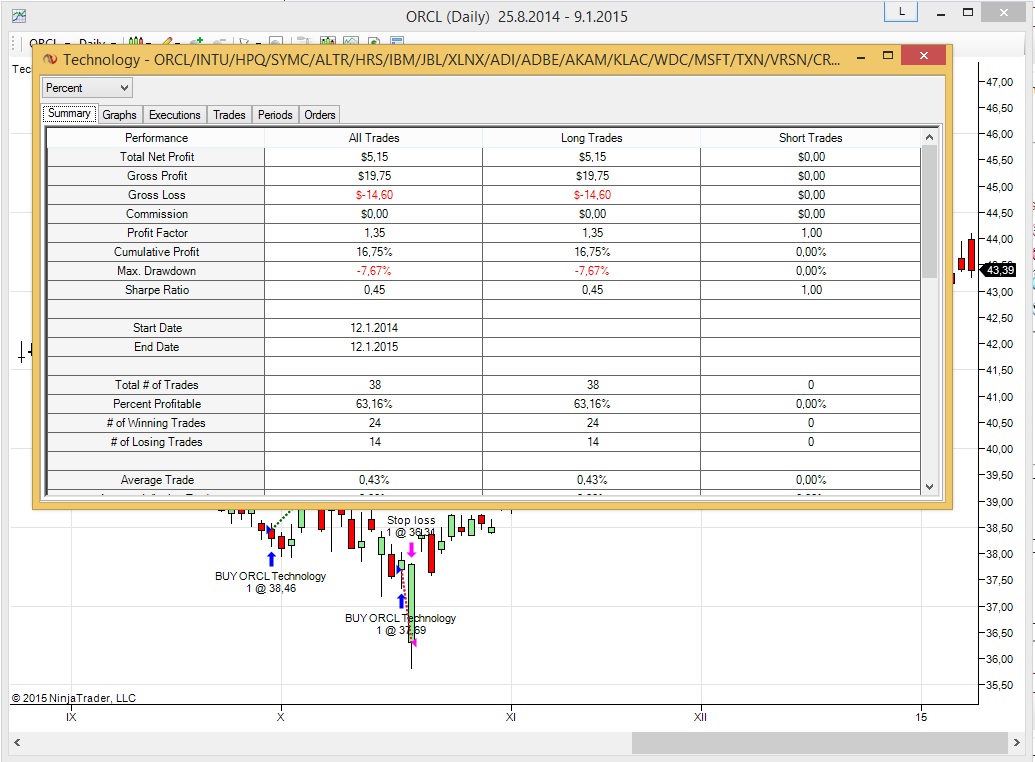Open the Executions tab

[x=174, y=115]
